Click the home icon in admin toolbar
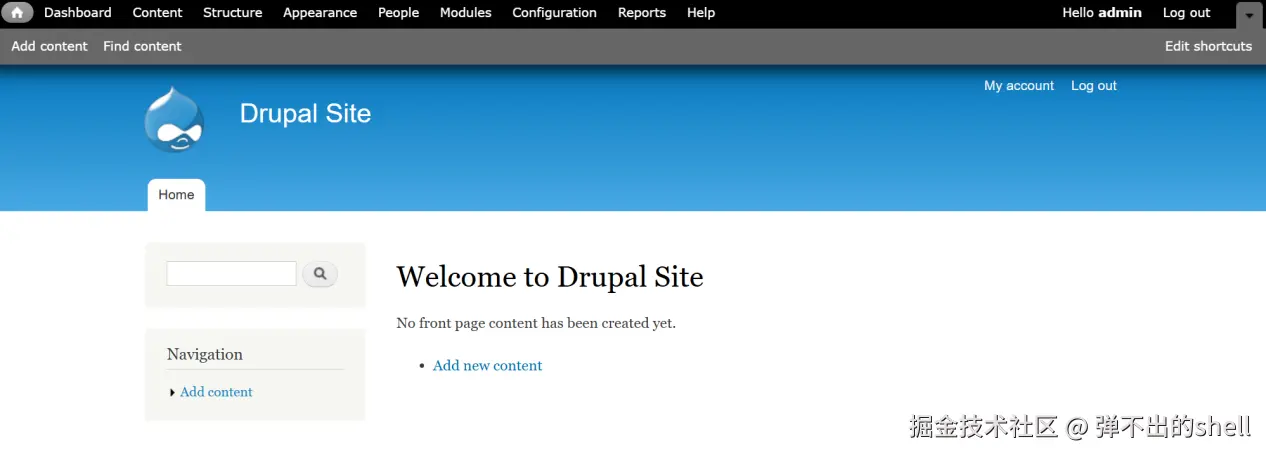1266x456 pixels. coord(17,13)
